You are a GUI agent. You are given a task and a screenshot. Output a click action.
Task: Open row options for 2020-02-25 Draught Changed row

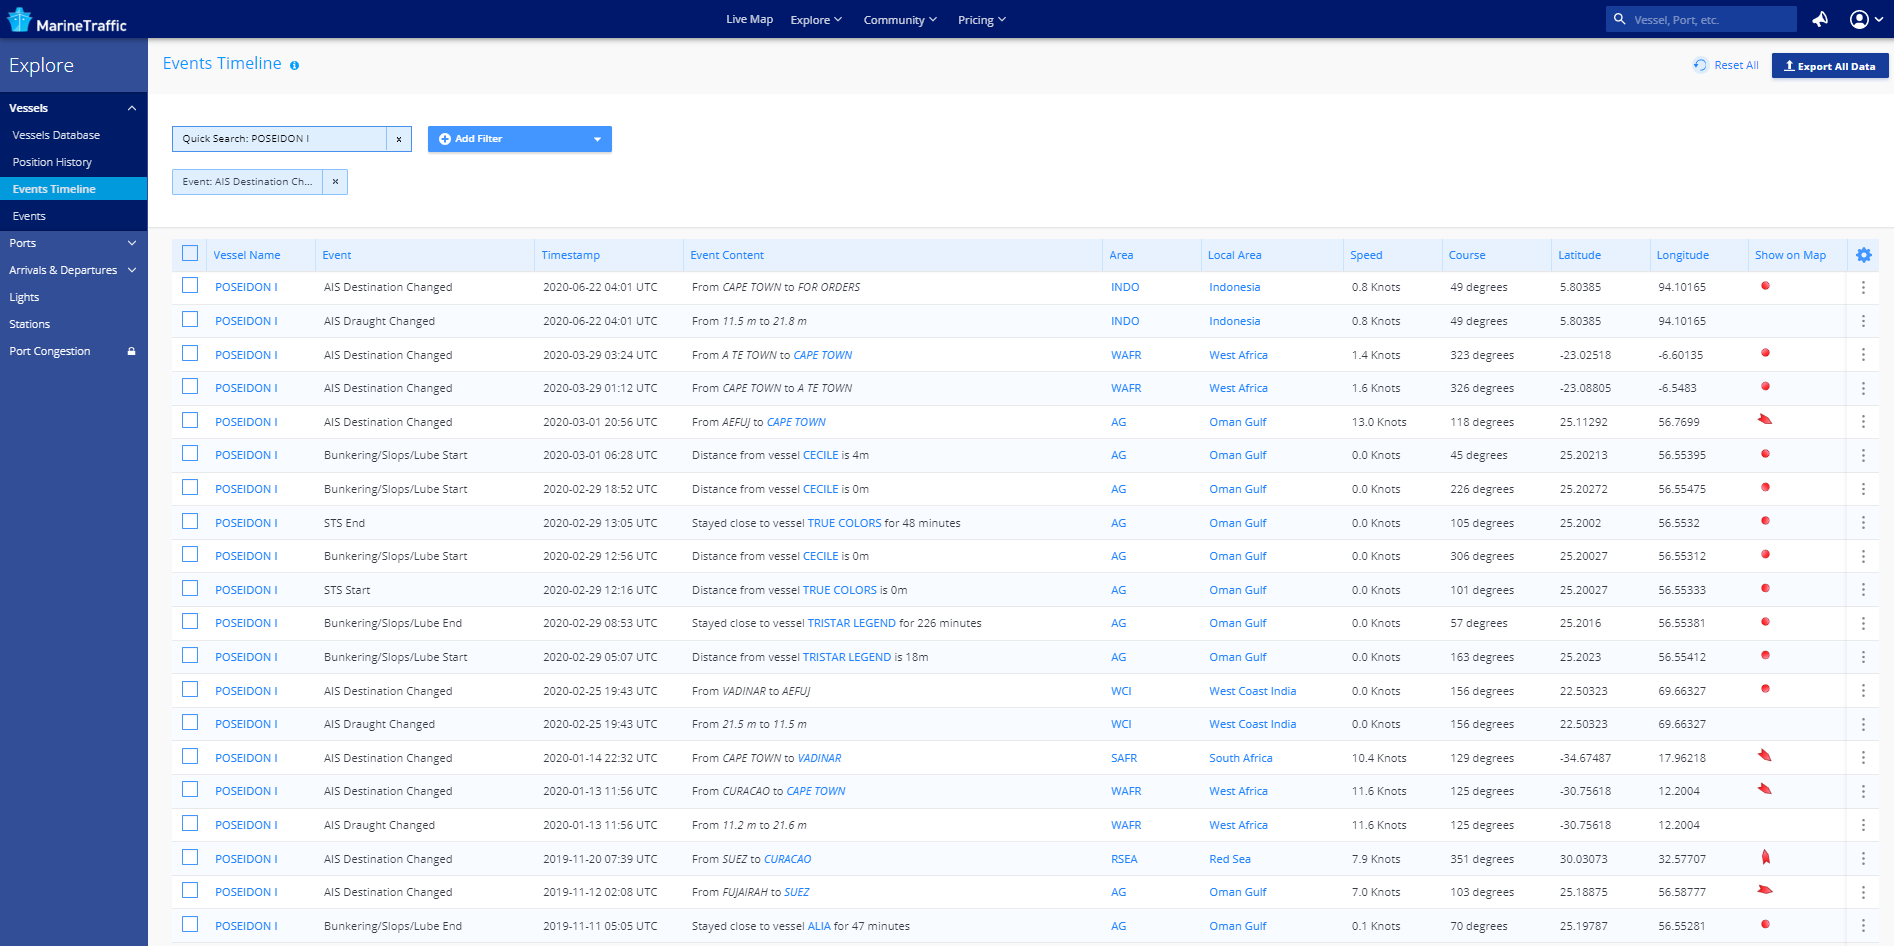pos(1863,724)
